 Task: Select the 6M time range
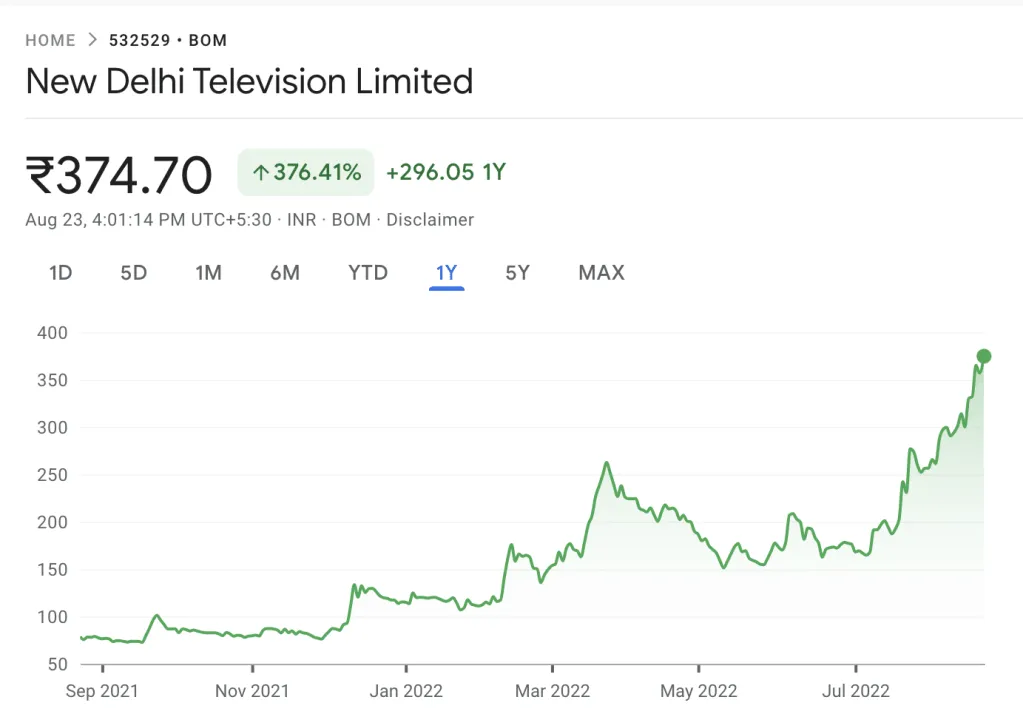tap(285, 273)
